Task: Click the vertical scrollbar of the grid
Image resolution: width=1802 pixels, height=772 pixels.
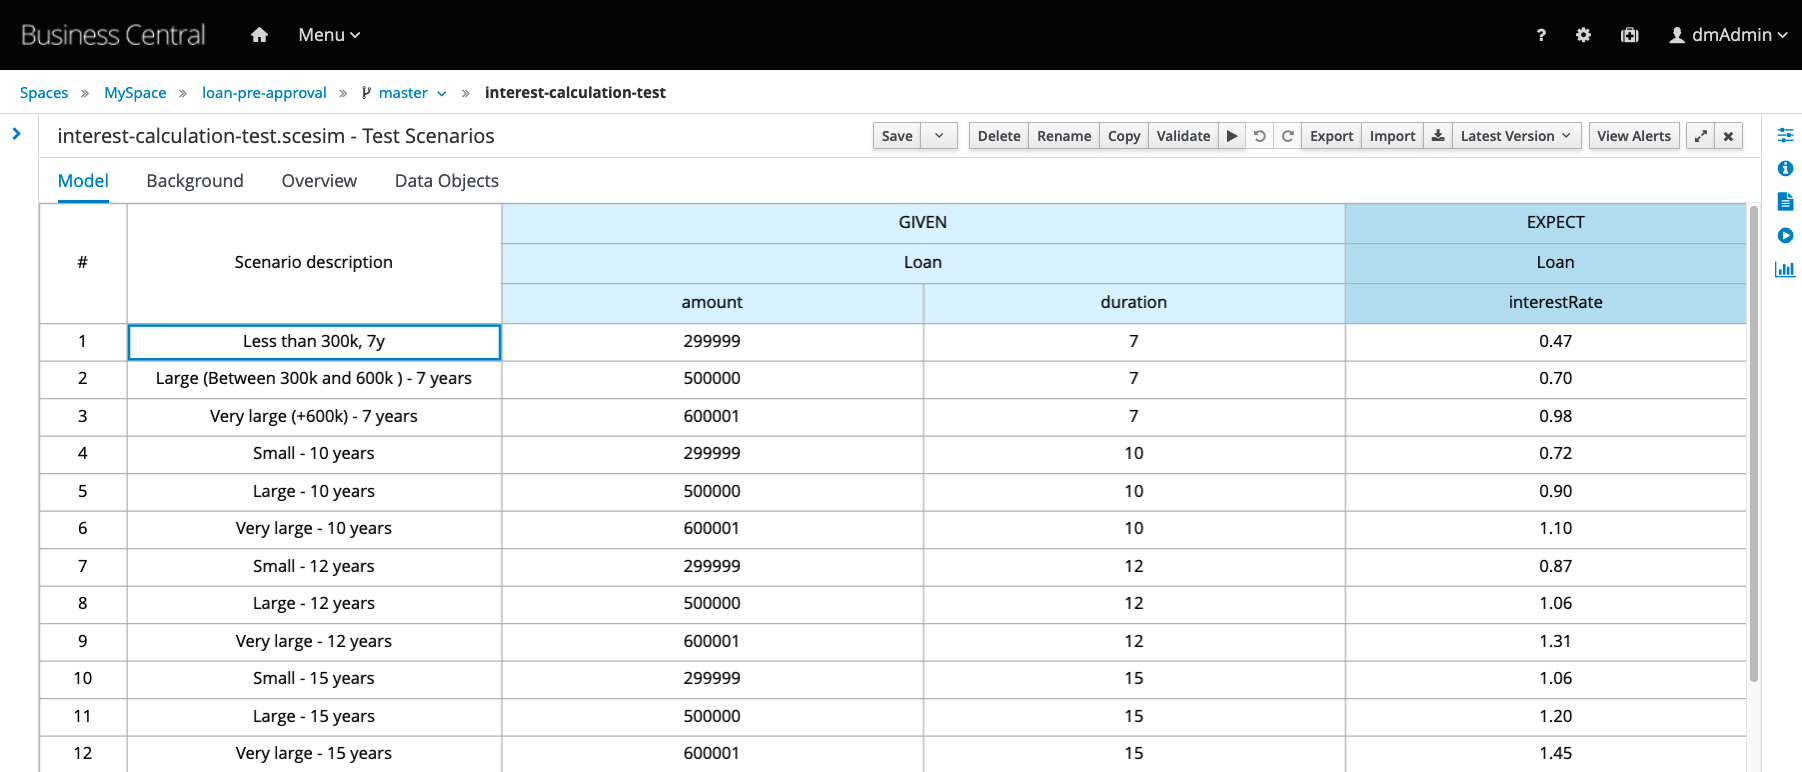Action: [x=1753, y=445]
